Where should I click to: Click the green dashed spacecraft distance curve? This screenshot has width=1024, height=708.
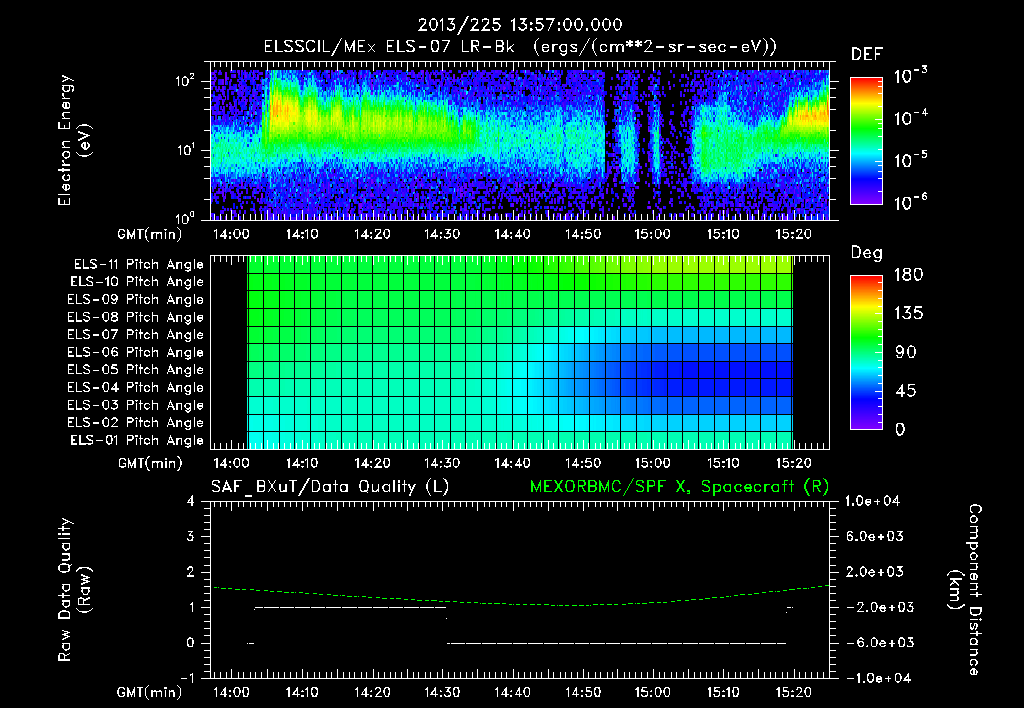tap(522, 603)
